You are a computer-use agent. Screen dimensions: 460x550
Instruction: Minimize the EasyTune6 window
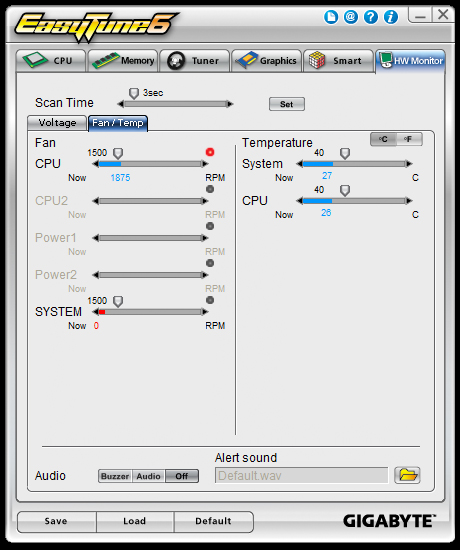click(x=420, y=16)
